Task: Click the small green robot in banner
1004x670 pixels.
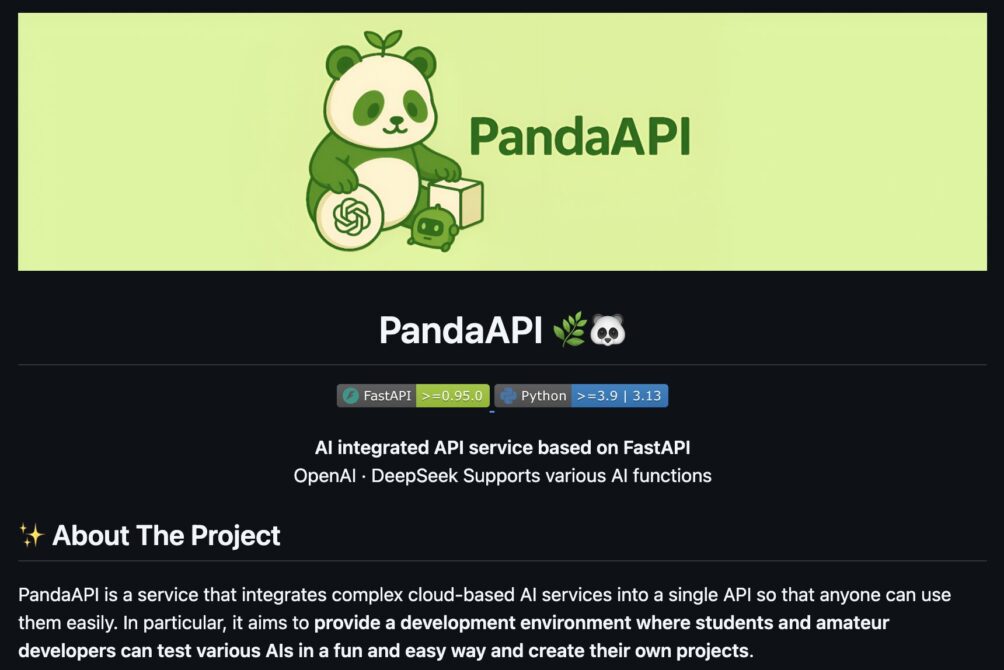Action: pos(432,228)
